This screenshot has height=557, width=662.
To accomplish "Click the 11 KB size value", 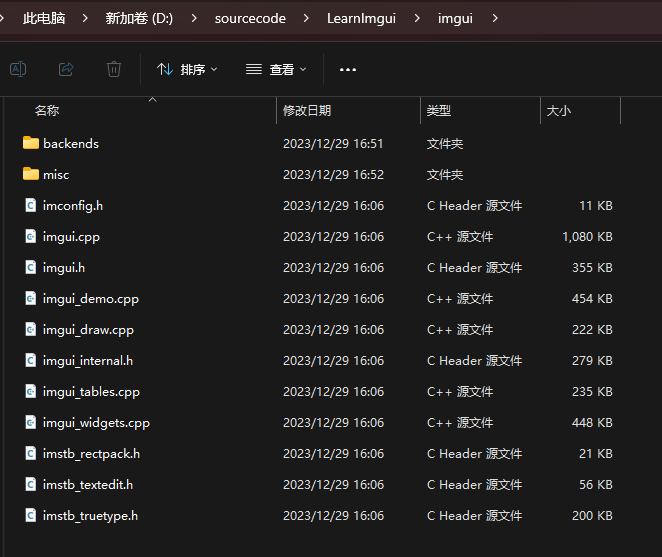I will [x=596, y=206].
